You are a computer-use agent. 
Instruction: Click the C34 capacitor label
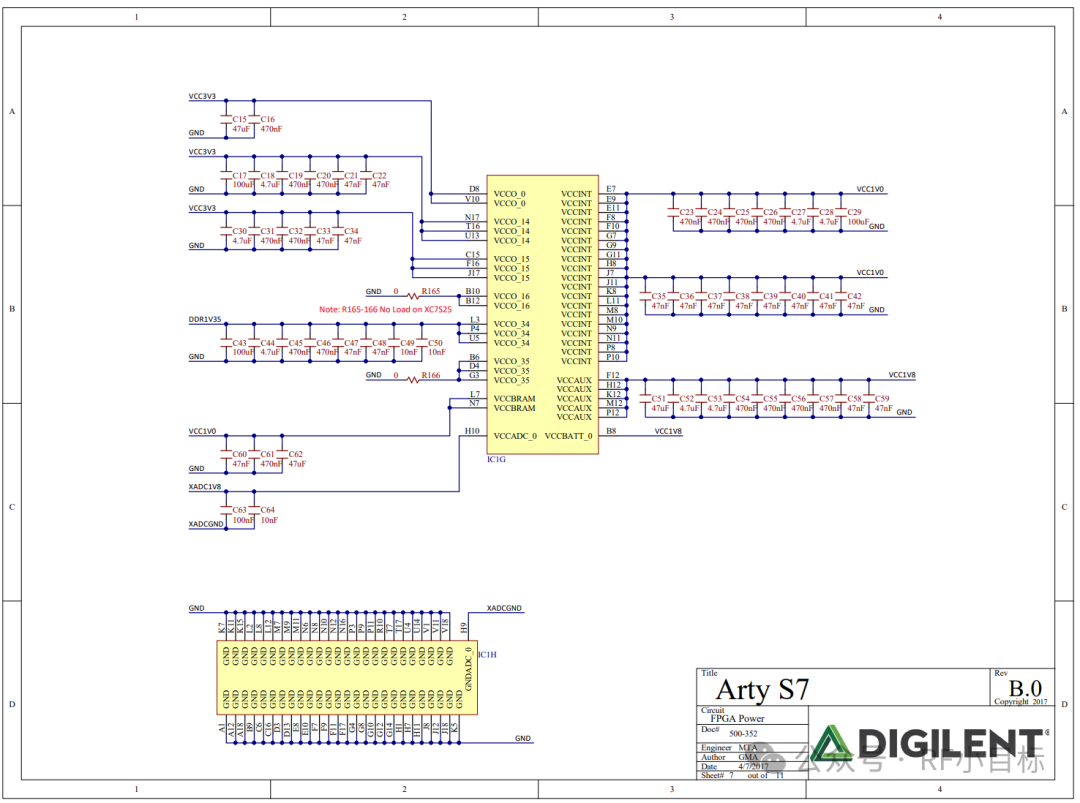click(352, 236)
